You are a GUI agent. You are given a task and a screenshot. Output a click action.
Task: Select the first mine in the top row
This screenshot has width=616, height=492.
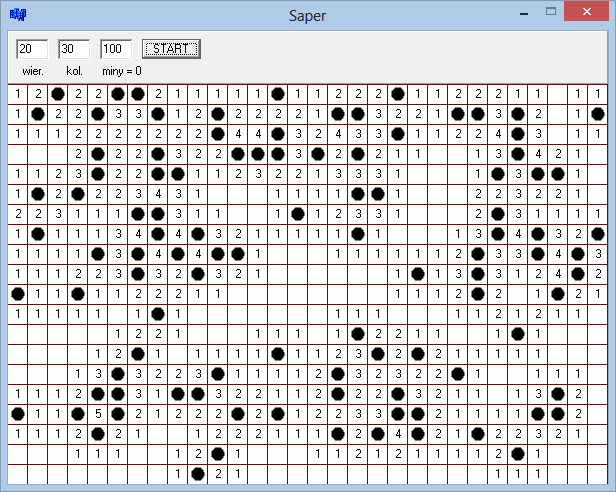click(x=58, y=94)
